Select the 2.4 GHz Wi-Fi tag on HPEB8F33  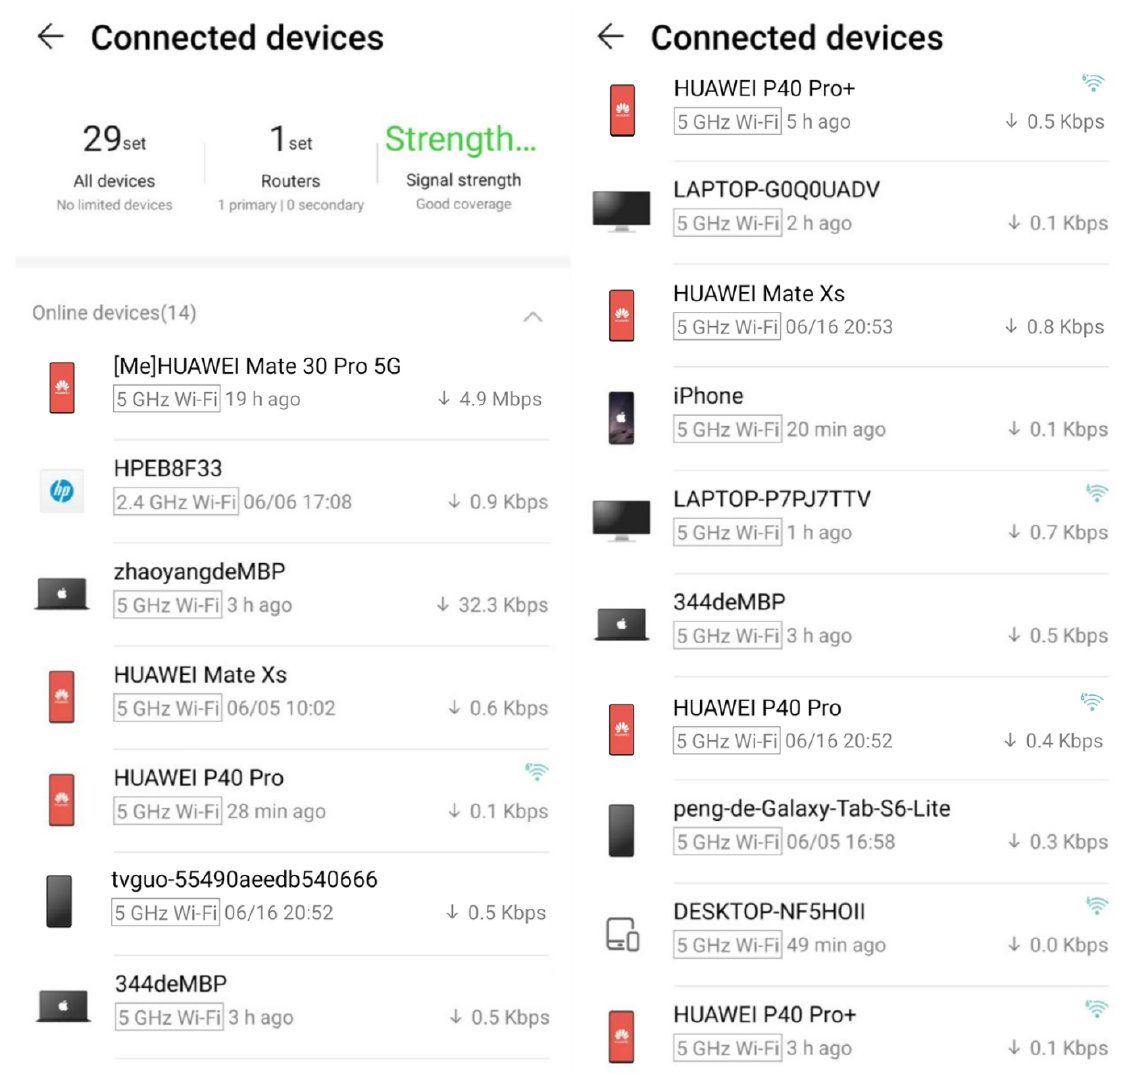176,502
